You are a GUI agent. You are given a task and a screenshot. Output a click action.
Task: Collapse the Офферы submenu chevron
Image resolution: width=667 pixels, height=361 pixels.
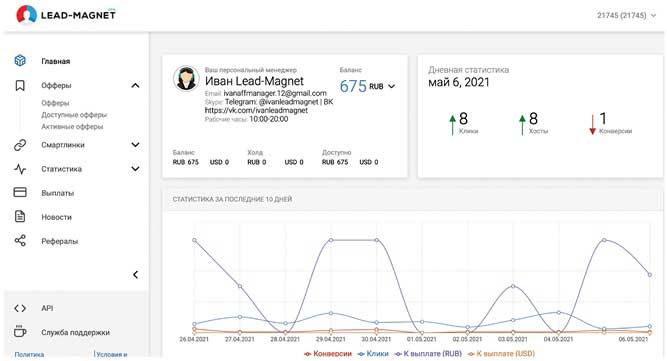(x=135, y=85)
